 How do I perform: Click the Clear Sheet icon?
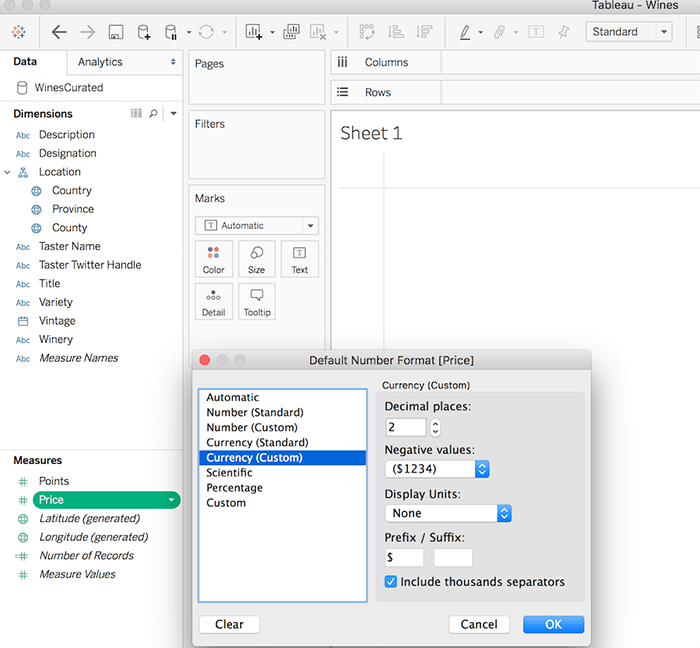(318, 32)
